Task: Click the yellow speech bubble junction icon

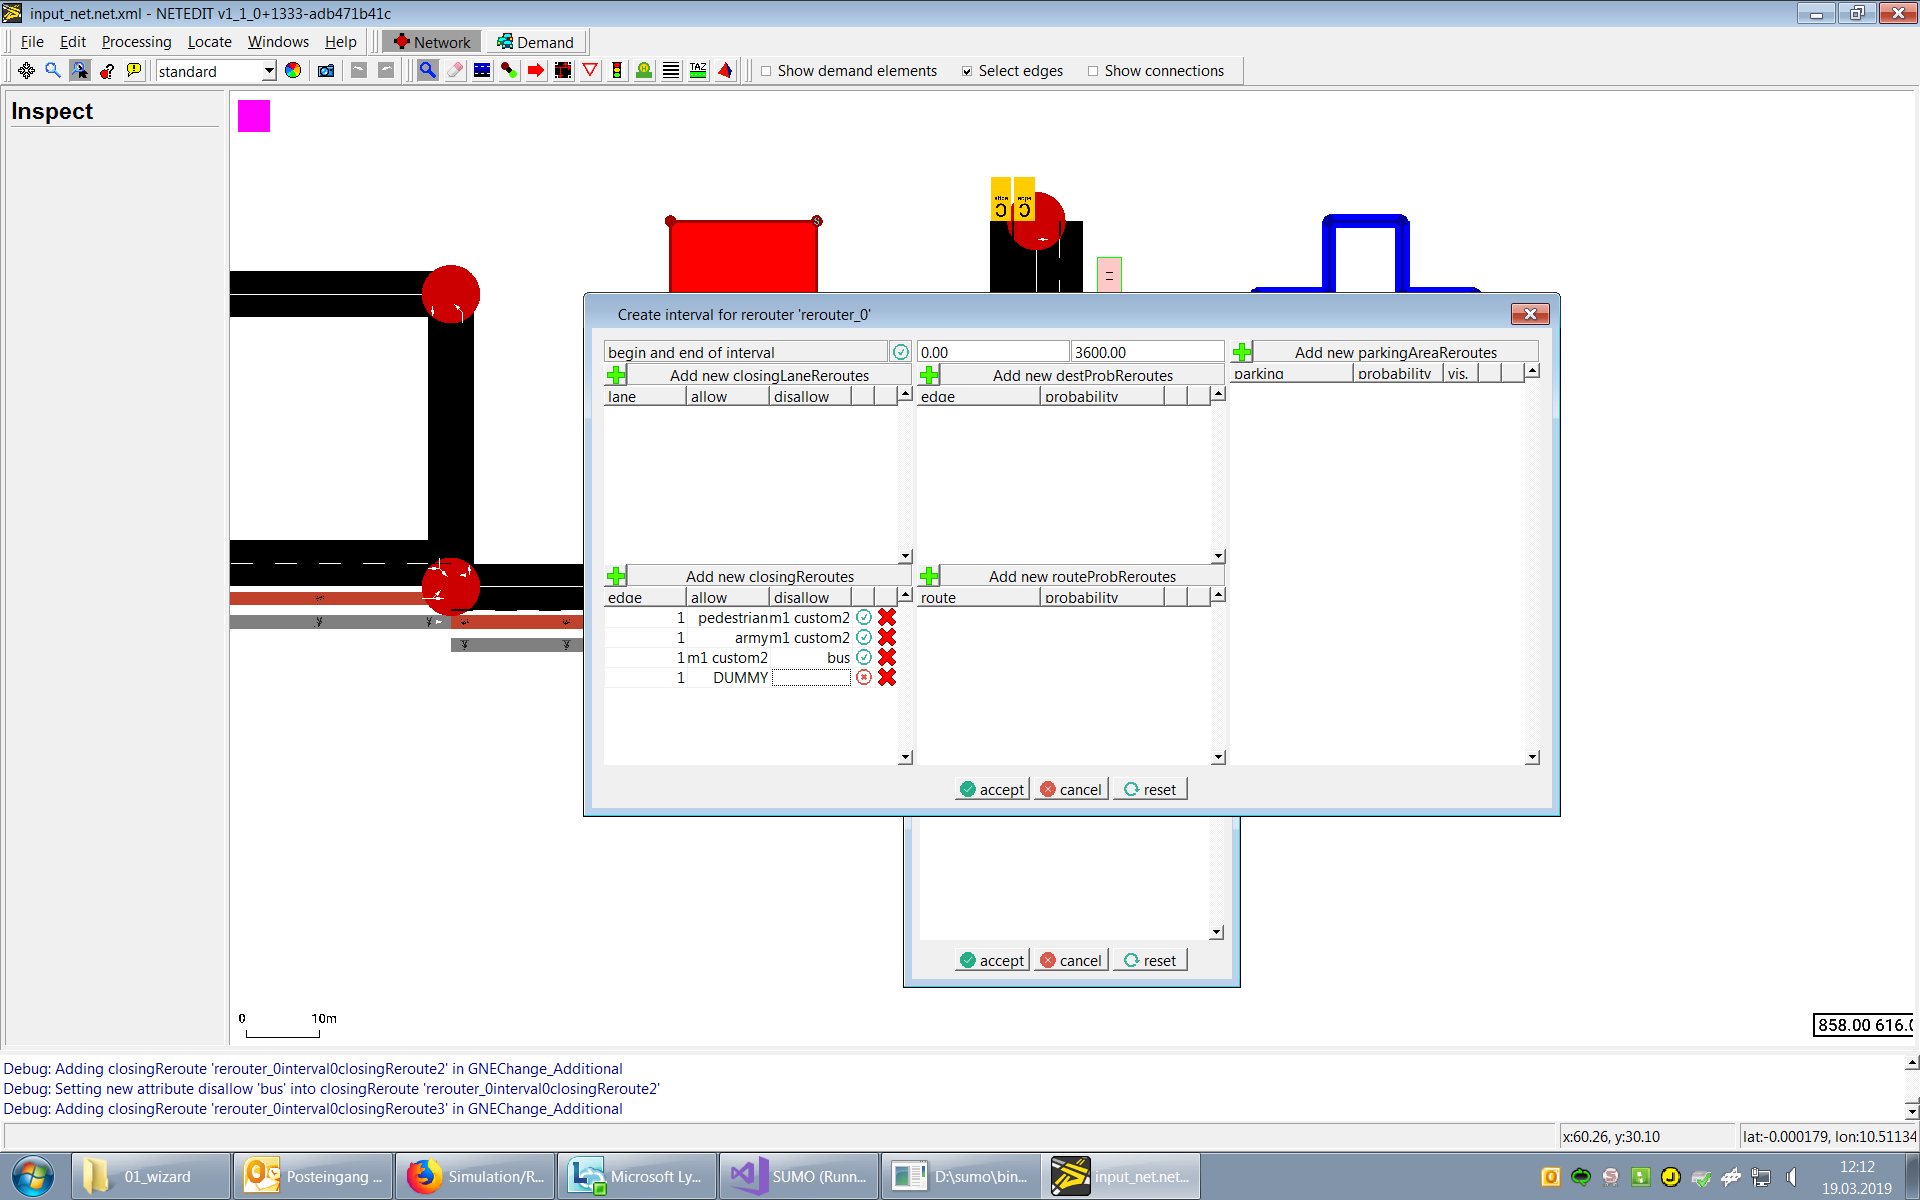Action: pos(133,71)
